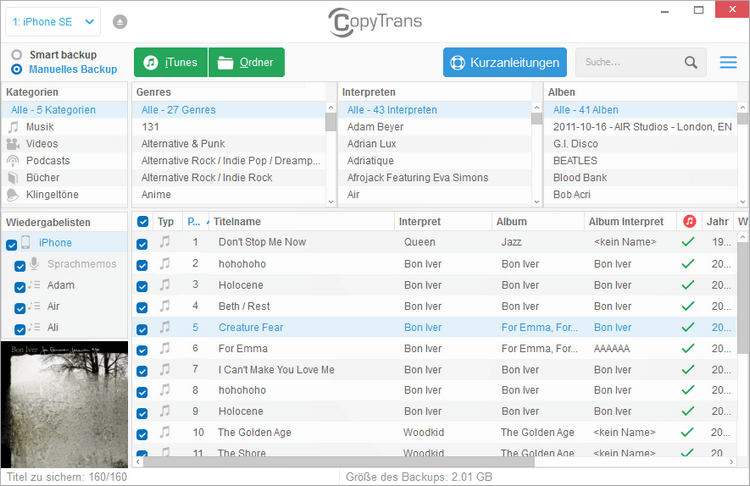Click the search magnifier icon
Image resolution: width=750 pixels, height=486 pixels.
(691, 62)
